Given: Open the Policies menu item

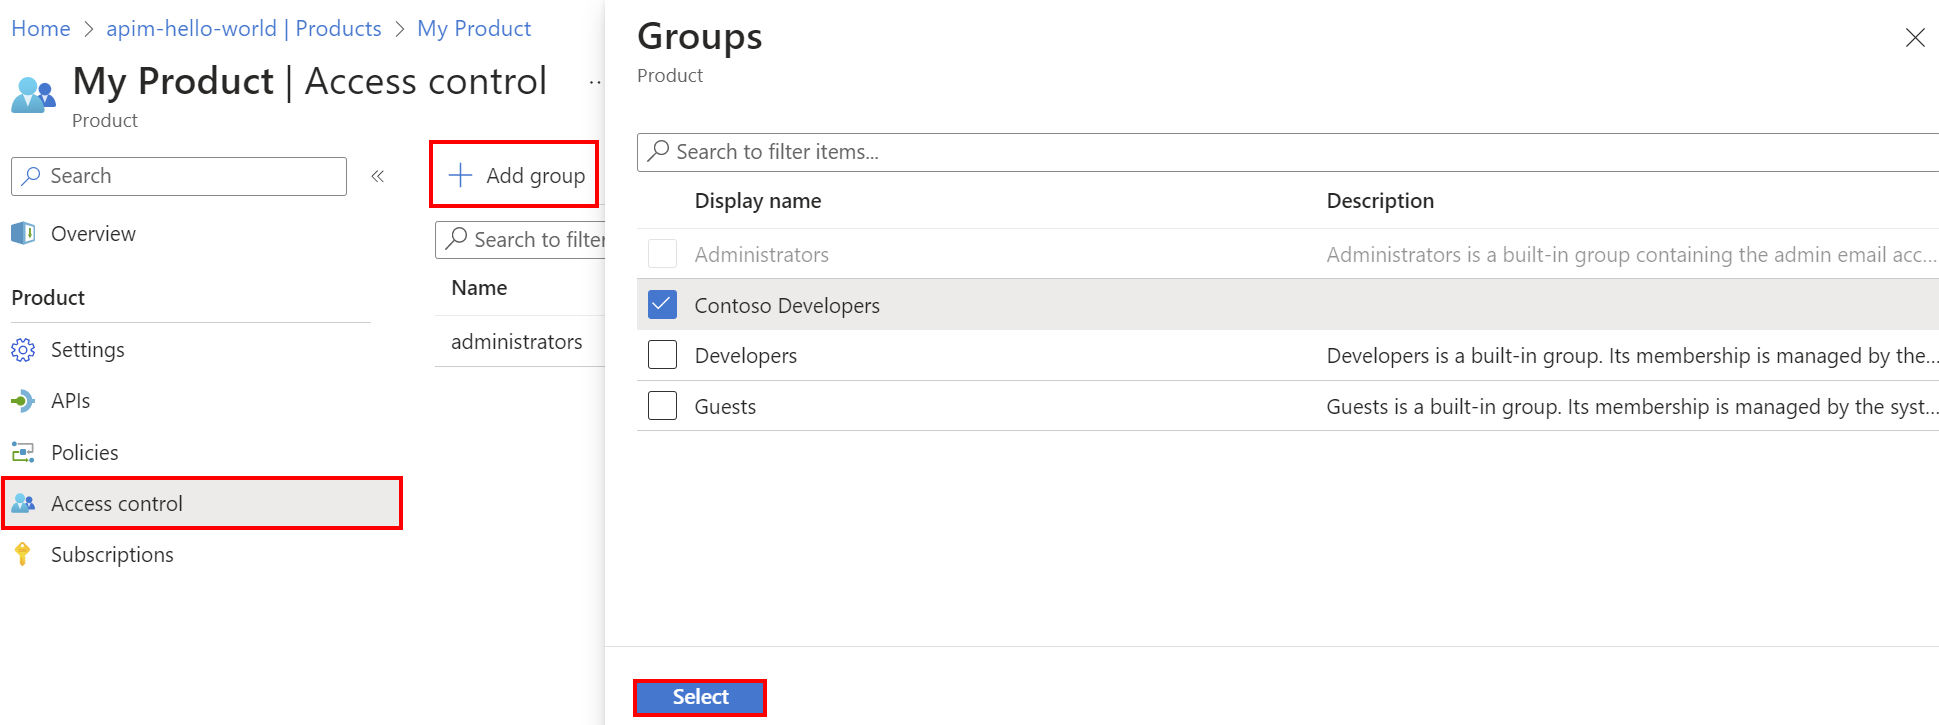Looking at the screenshot, I should [x=85, y=452].
